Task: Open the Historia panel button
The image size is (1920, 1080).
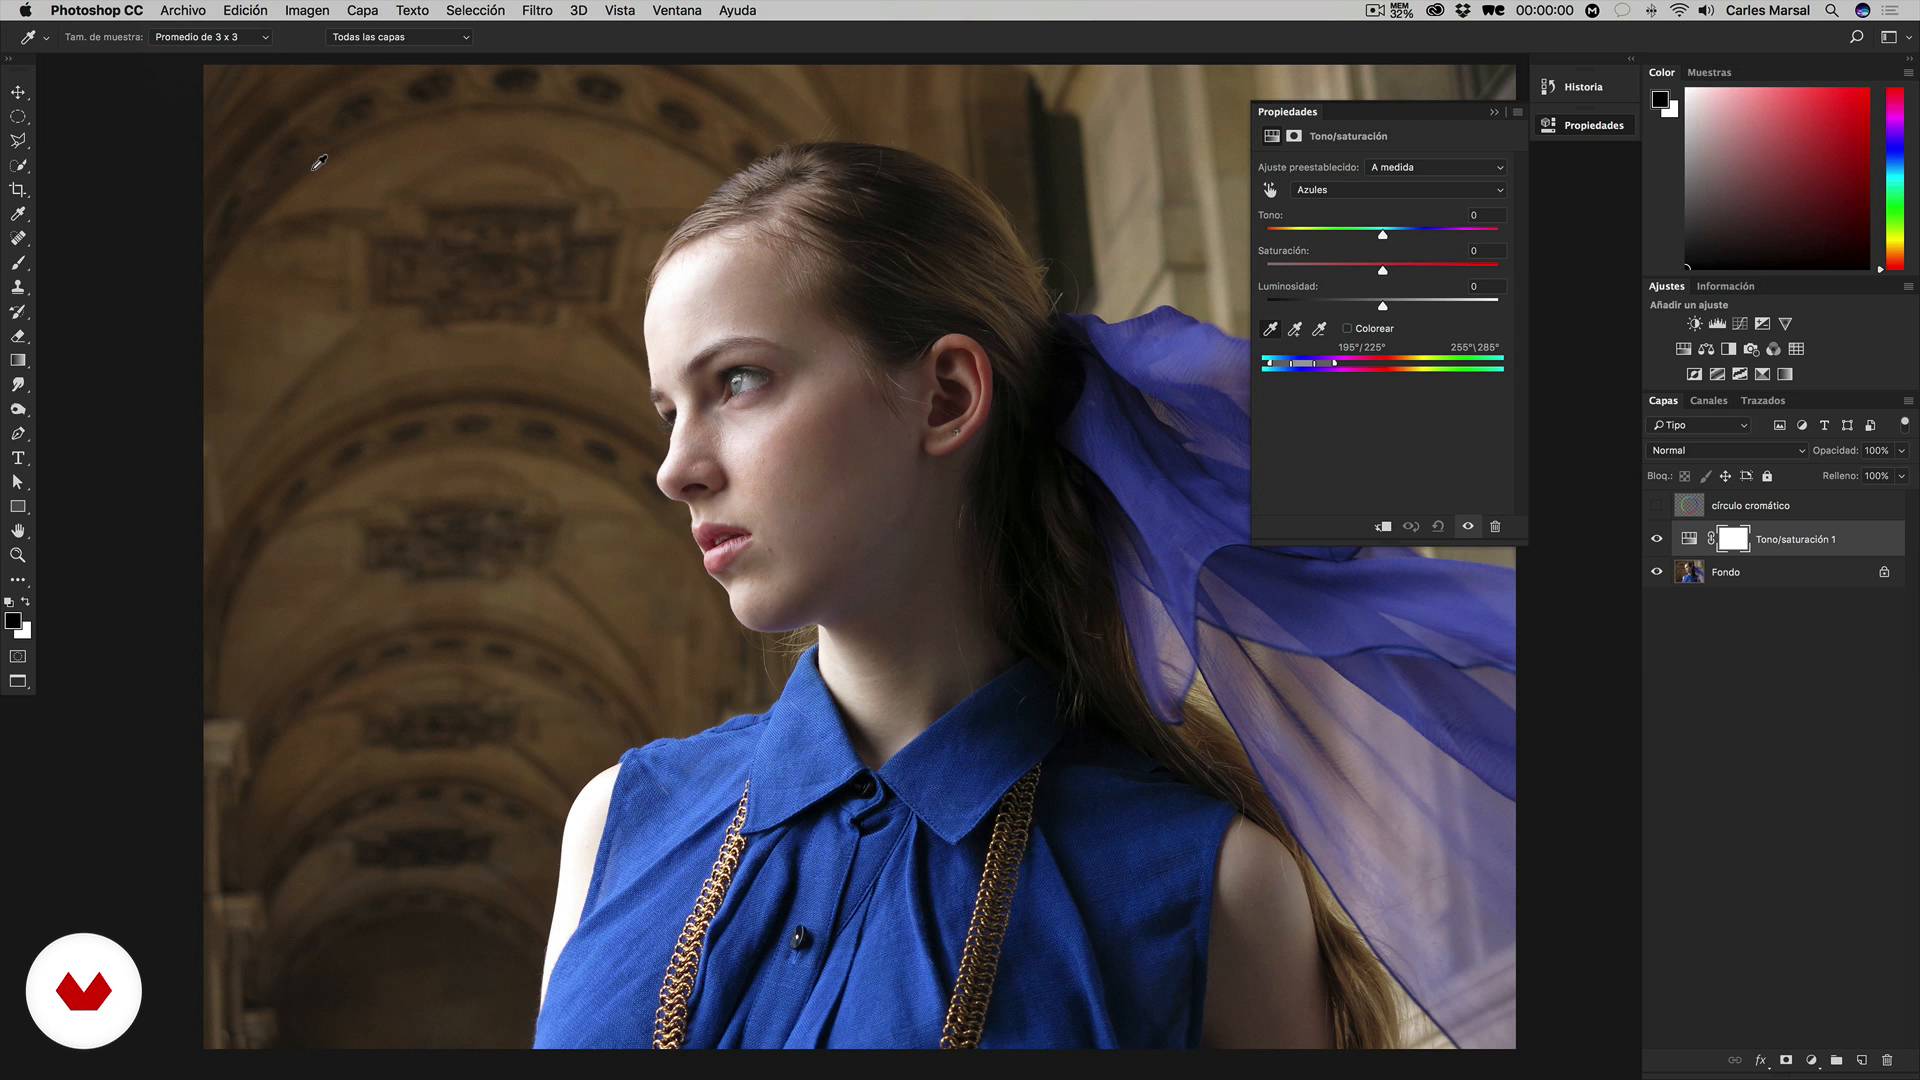Action: pyautogui.click(x=1583, y=87)
